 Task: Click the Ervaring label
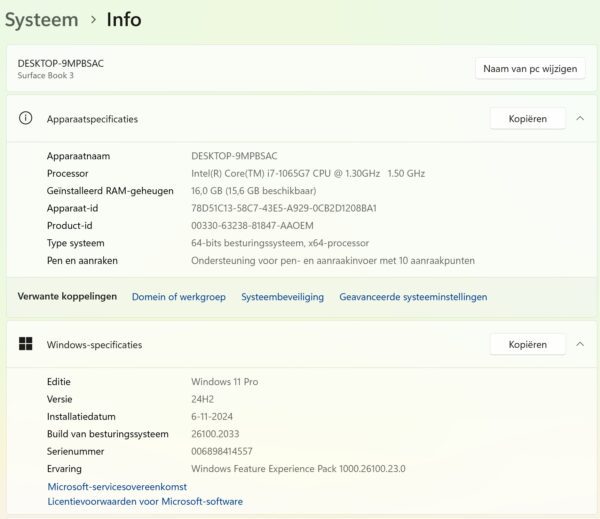64,469
